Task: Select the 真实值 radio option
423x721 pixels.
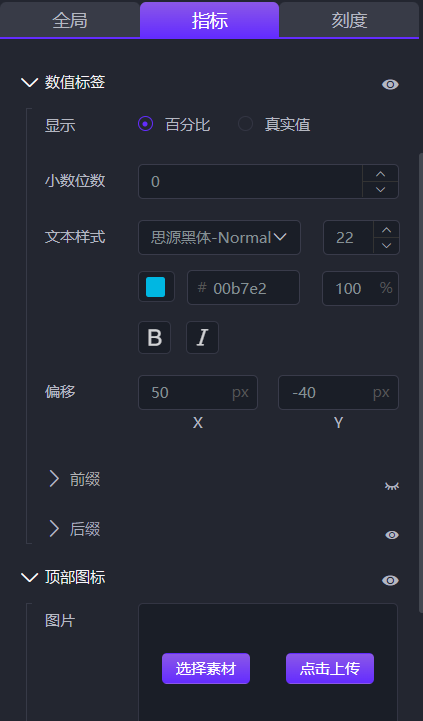Action: (246, 124)
